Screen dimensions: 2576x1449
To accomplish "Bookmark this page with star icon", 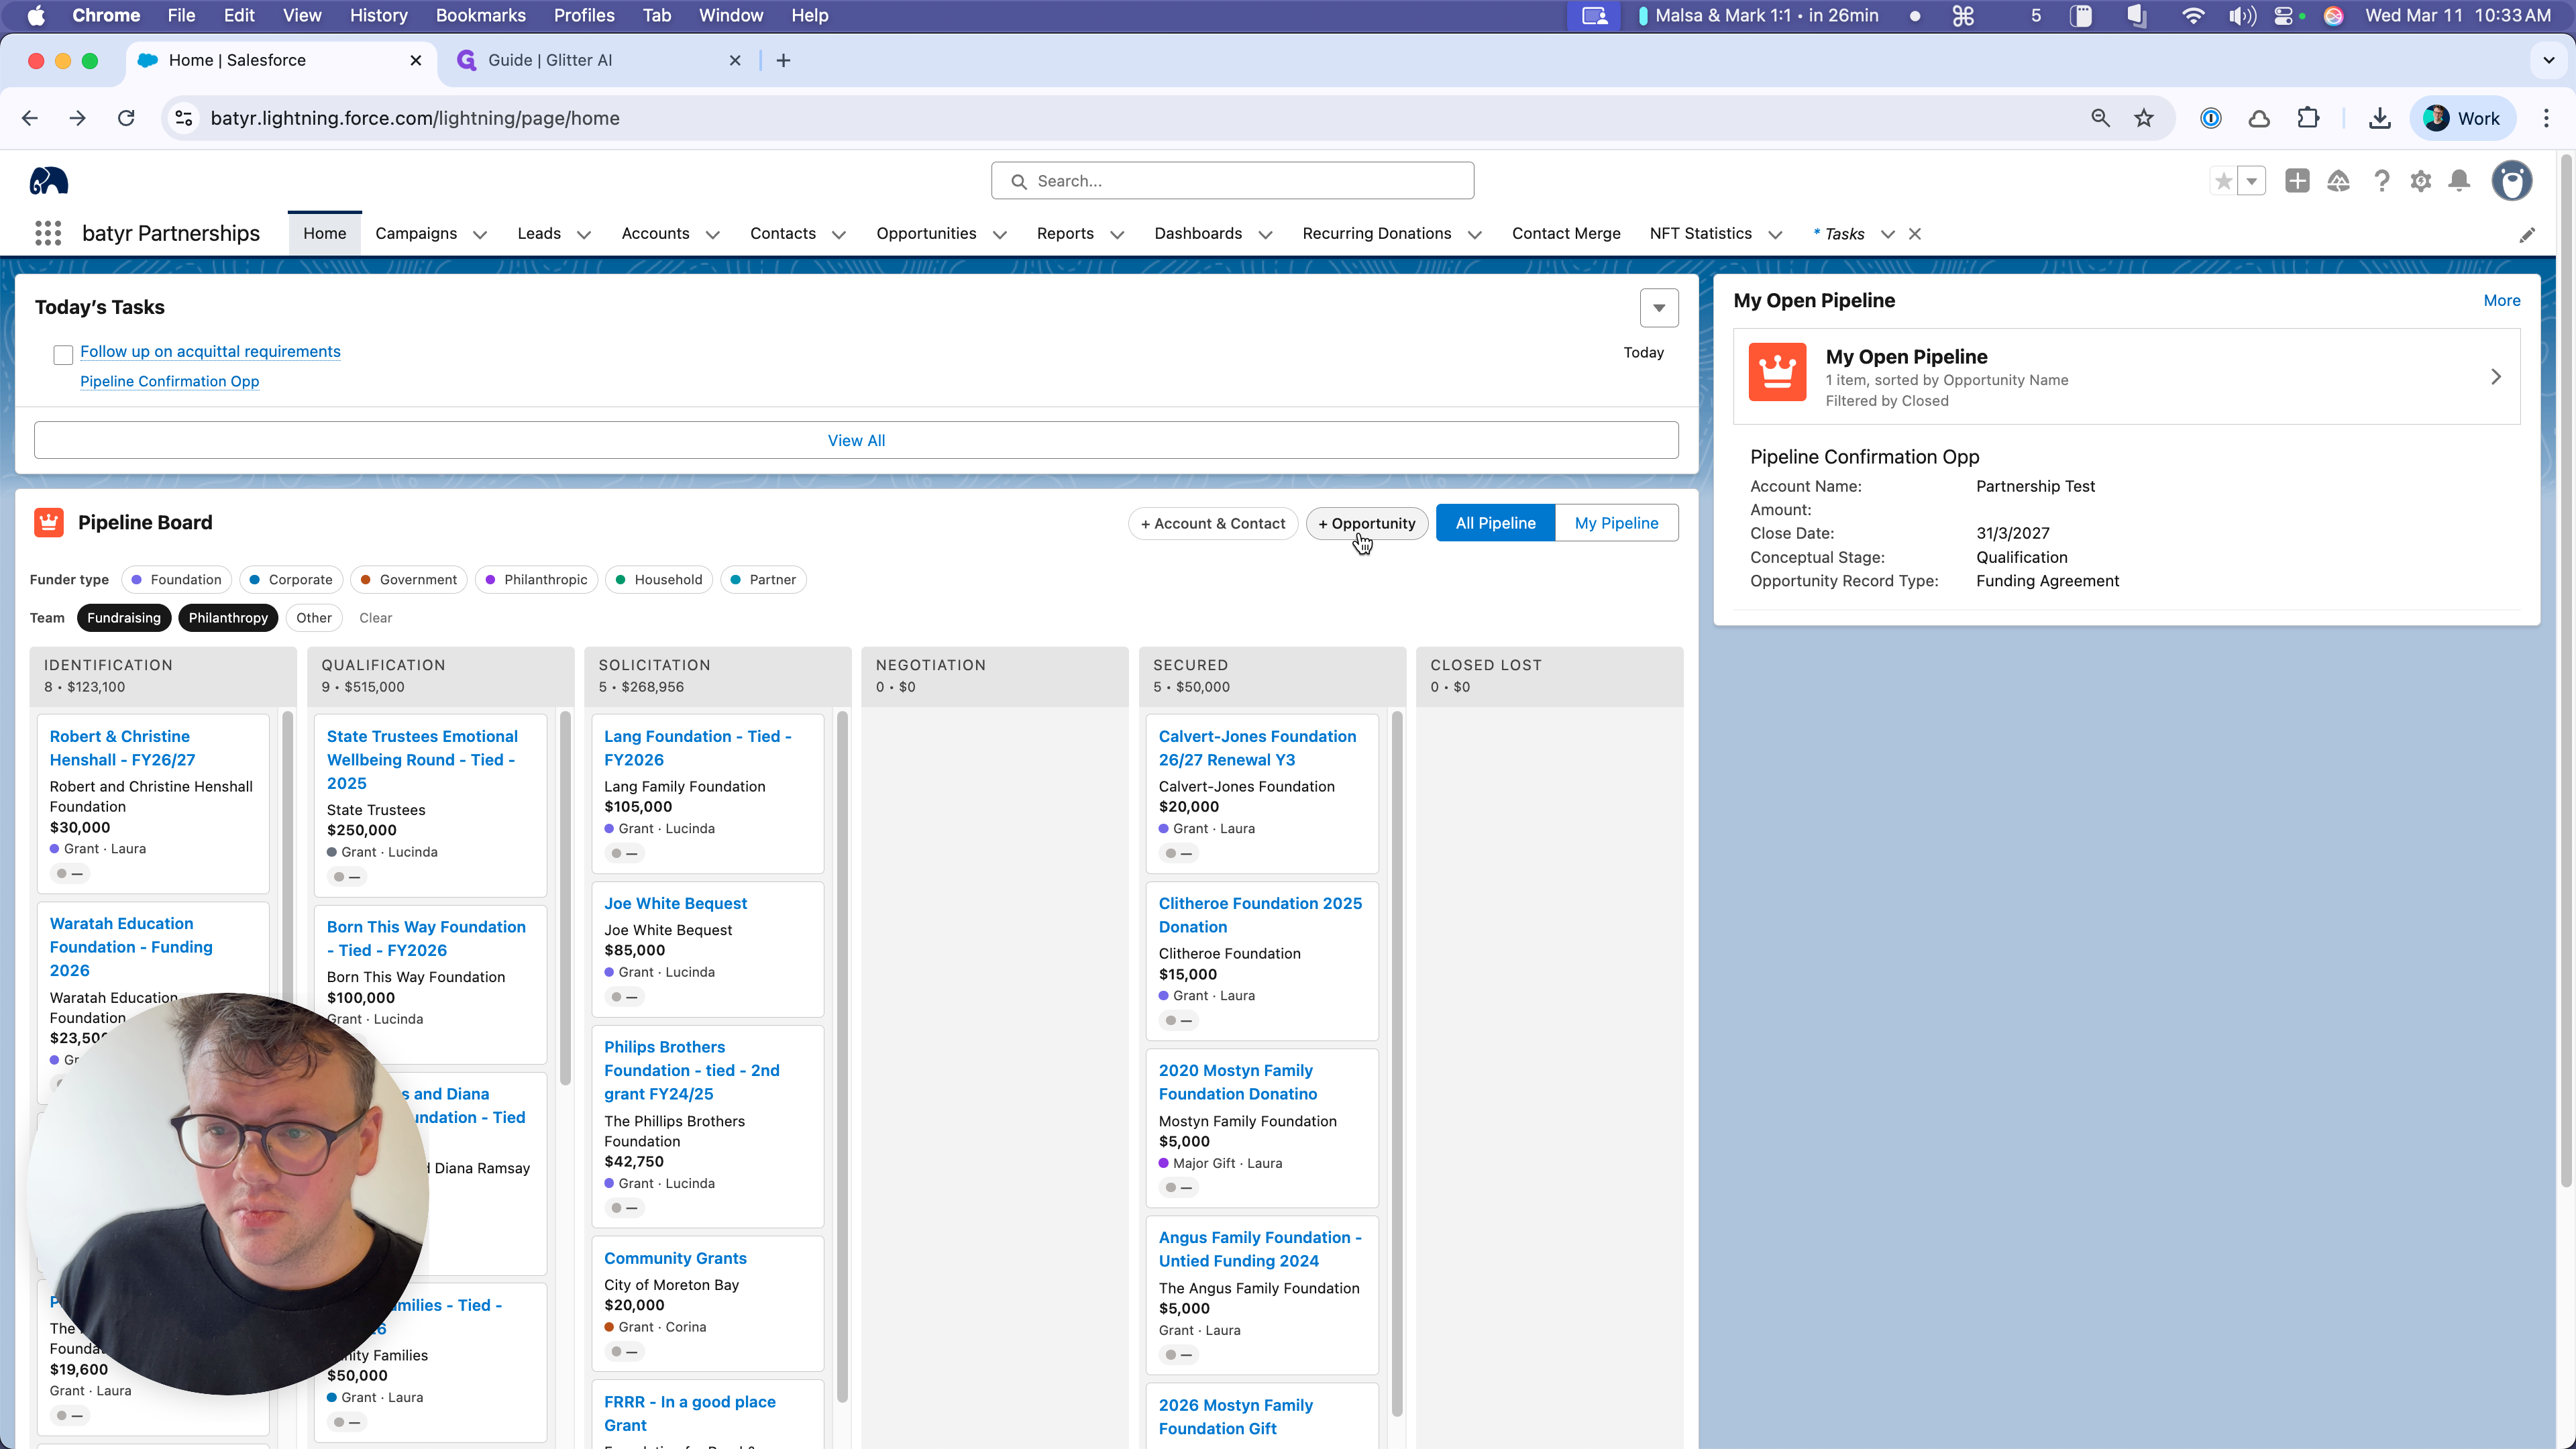I will pos(2143,118).
